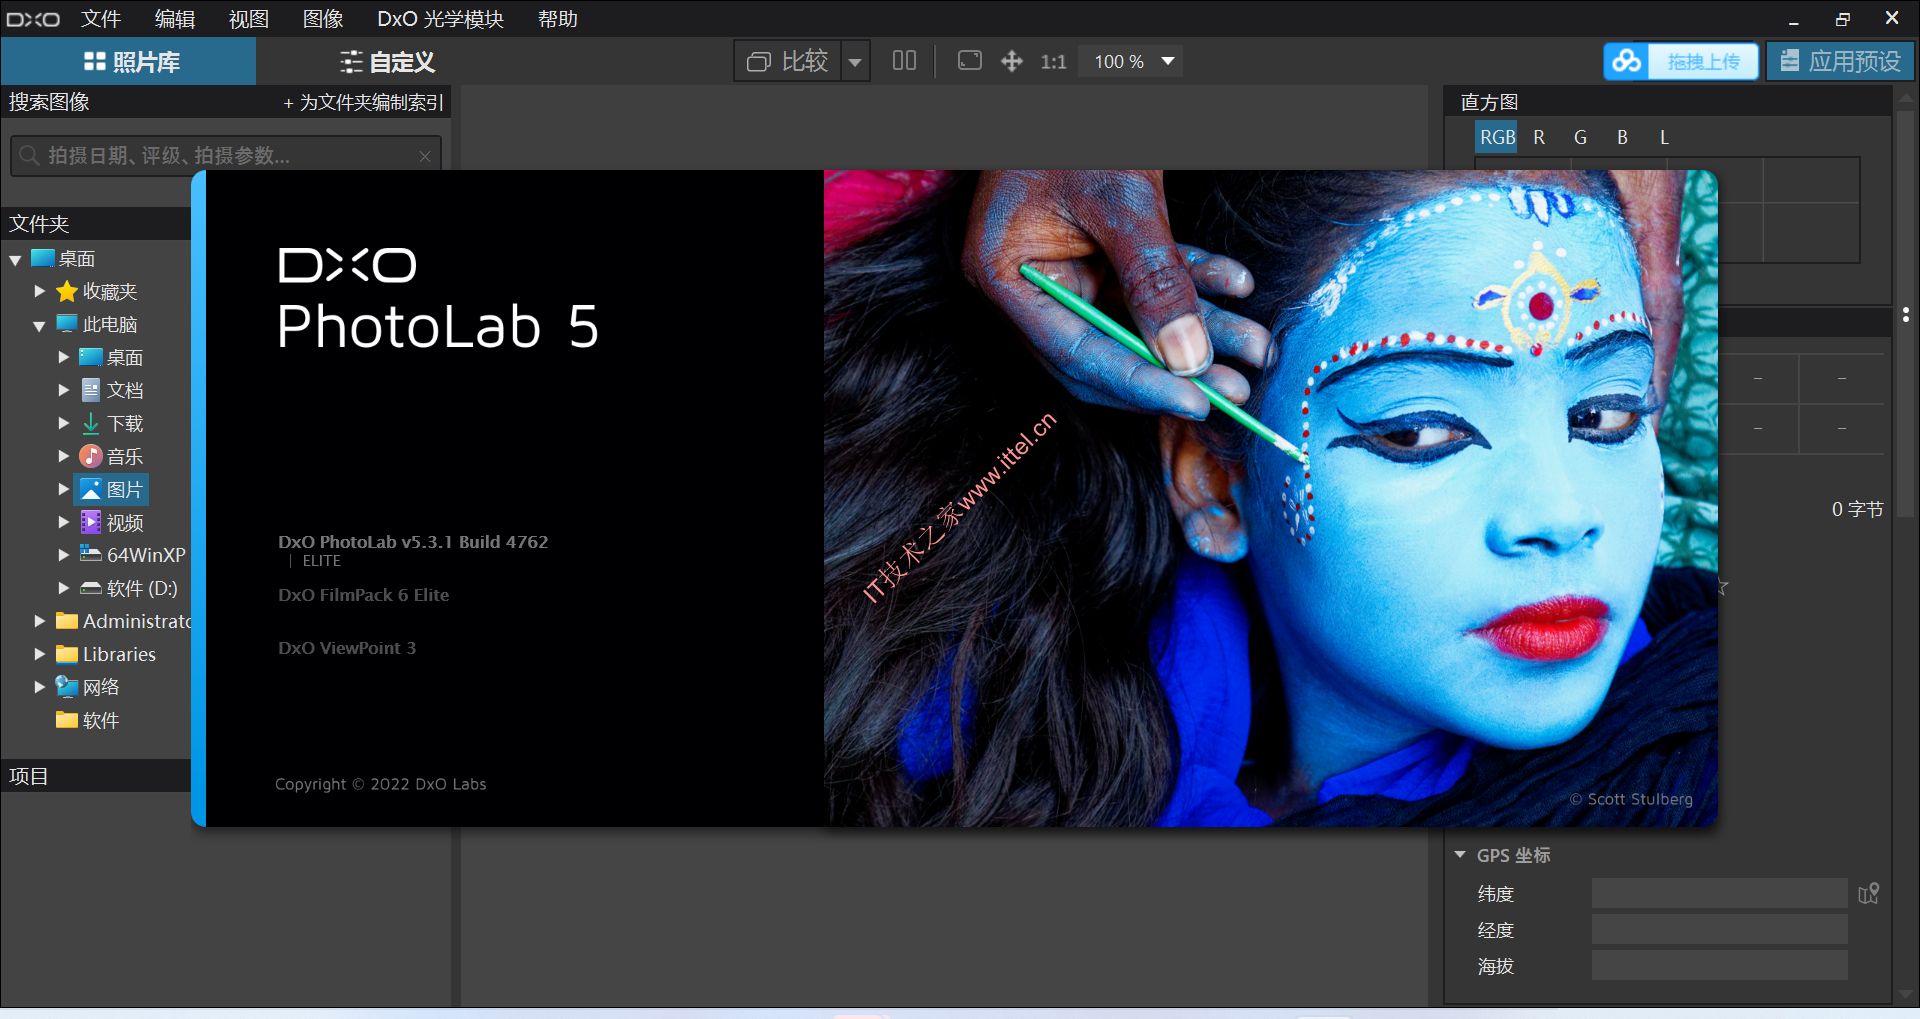
Task: Select the pan/move hand tool icon
Action: pos(1012,61)
